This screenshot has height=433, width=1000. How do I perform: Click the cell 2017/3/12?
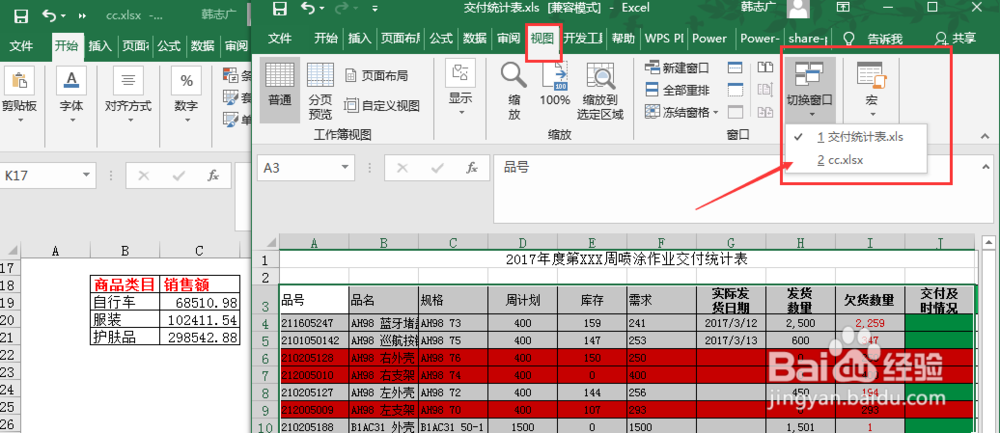tap(731, 323)
